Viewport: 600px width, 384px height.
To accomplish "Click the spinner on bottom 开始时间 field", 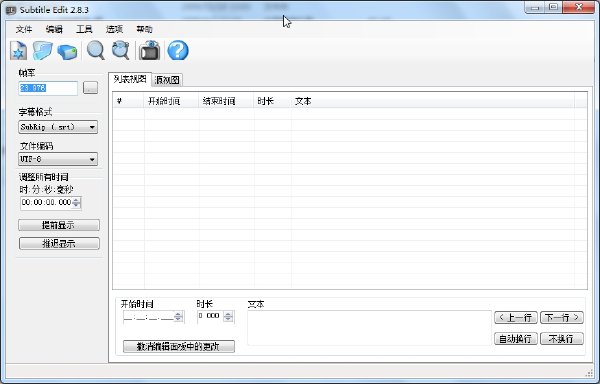I will (x=179, y=317).
